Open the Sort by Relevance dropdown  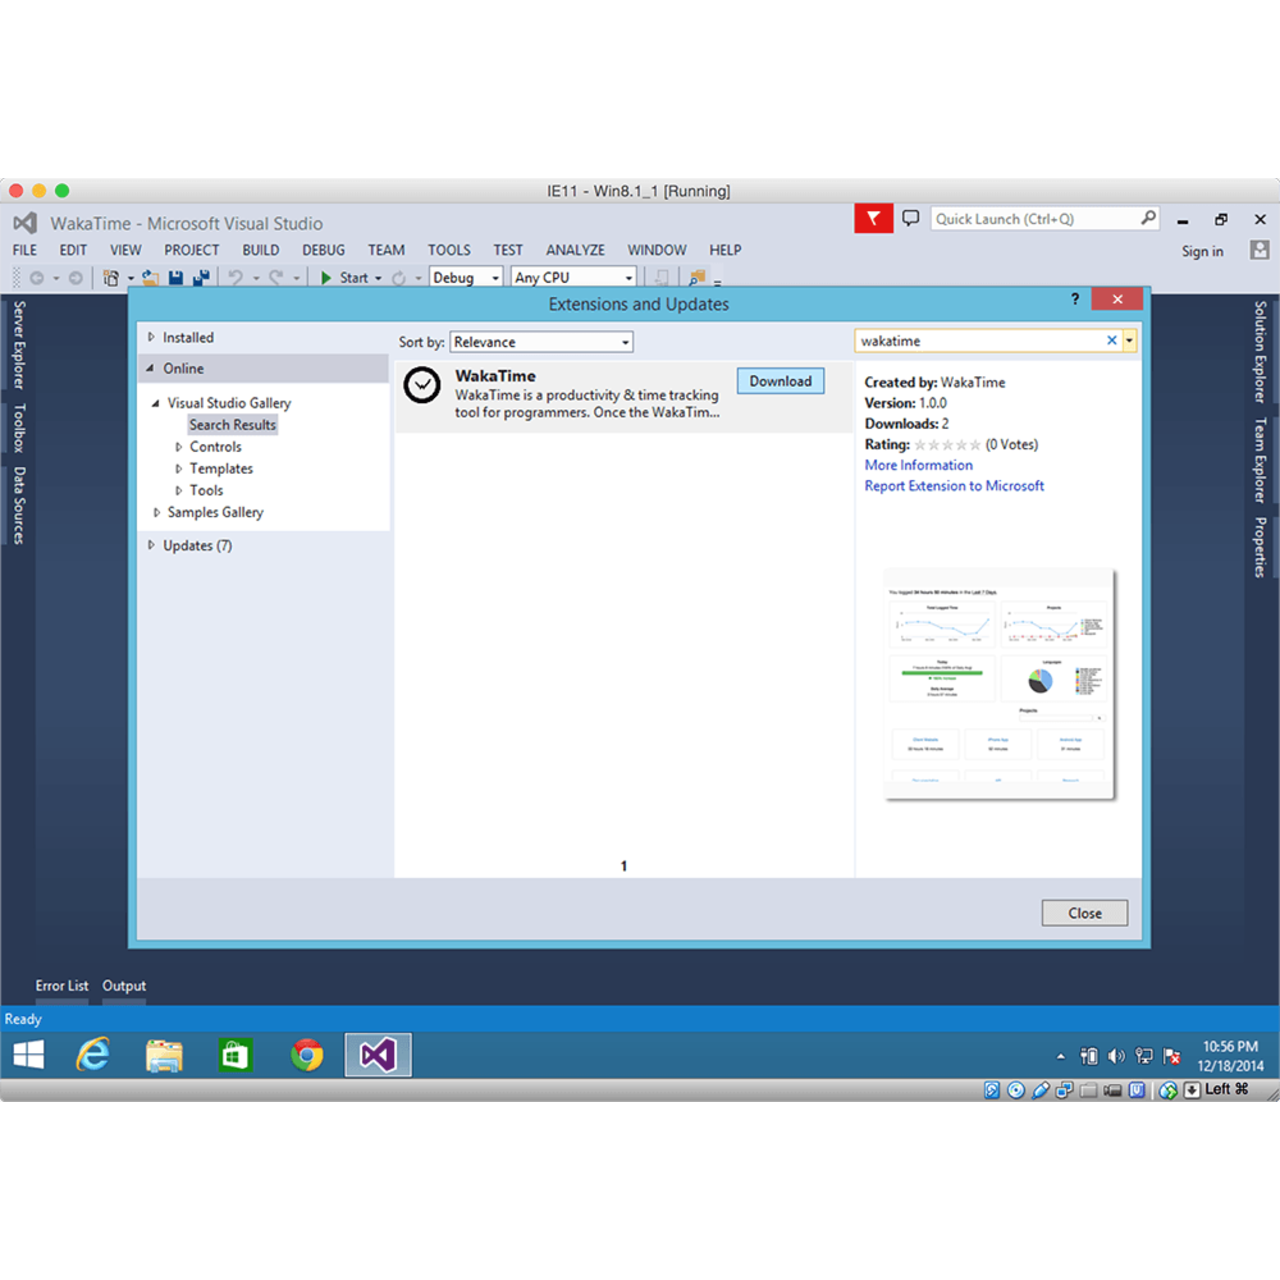541,342
